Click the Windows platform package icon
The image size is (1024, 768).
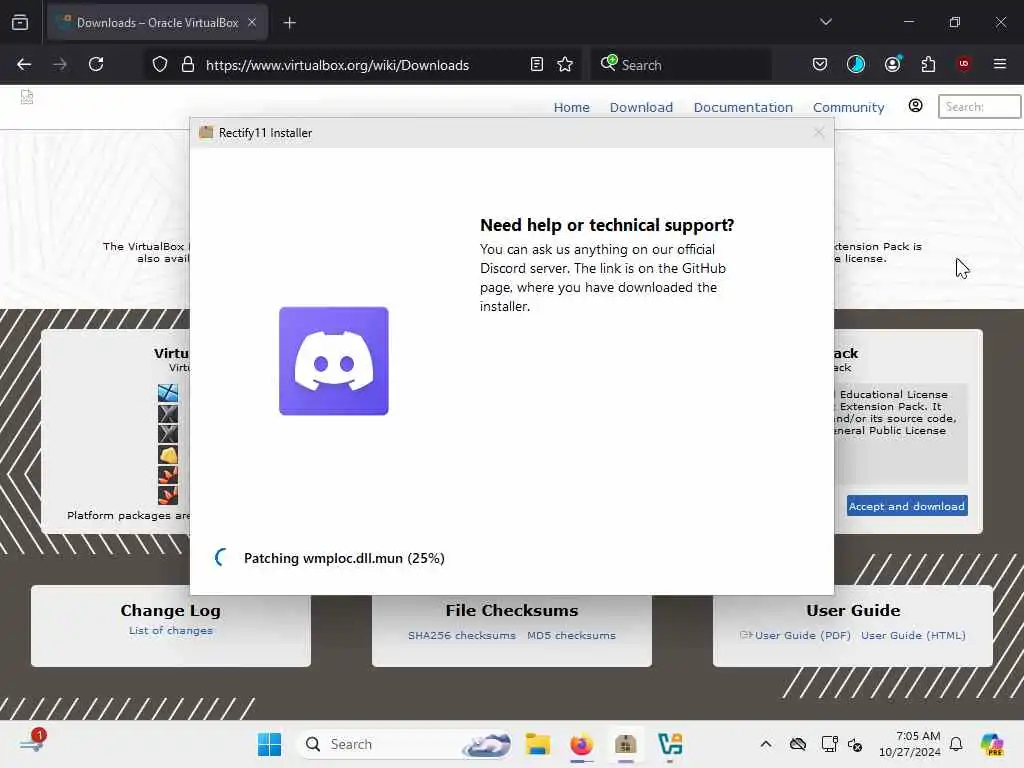(168, 393)
